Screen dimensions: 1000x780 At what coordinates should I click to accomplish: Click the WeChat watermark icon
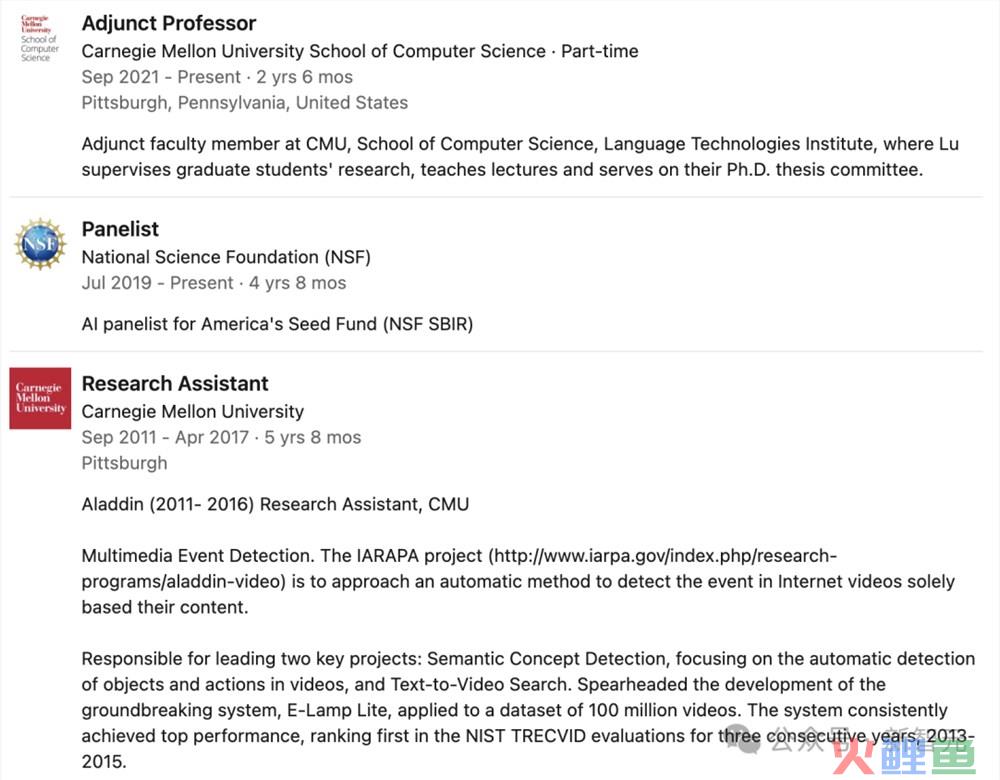click(x=743, y=739)
